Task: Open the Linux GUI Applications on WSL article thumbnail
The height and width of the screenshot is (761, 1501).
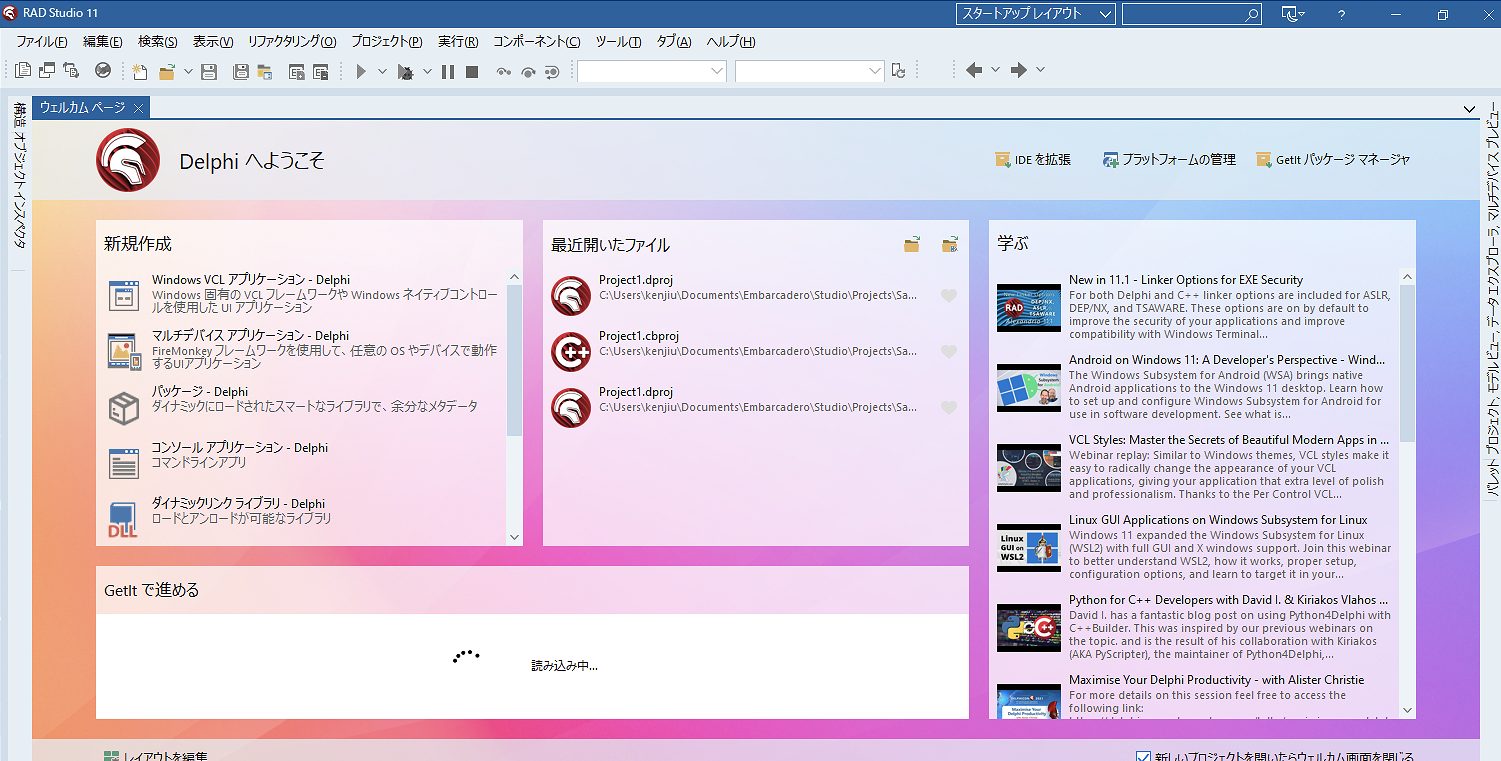Action: pos(1029,548)
